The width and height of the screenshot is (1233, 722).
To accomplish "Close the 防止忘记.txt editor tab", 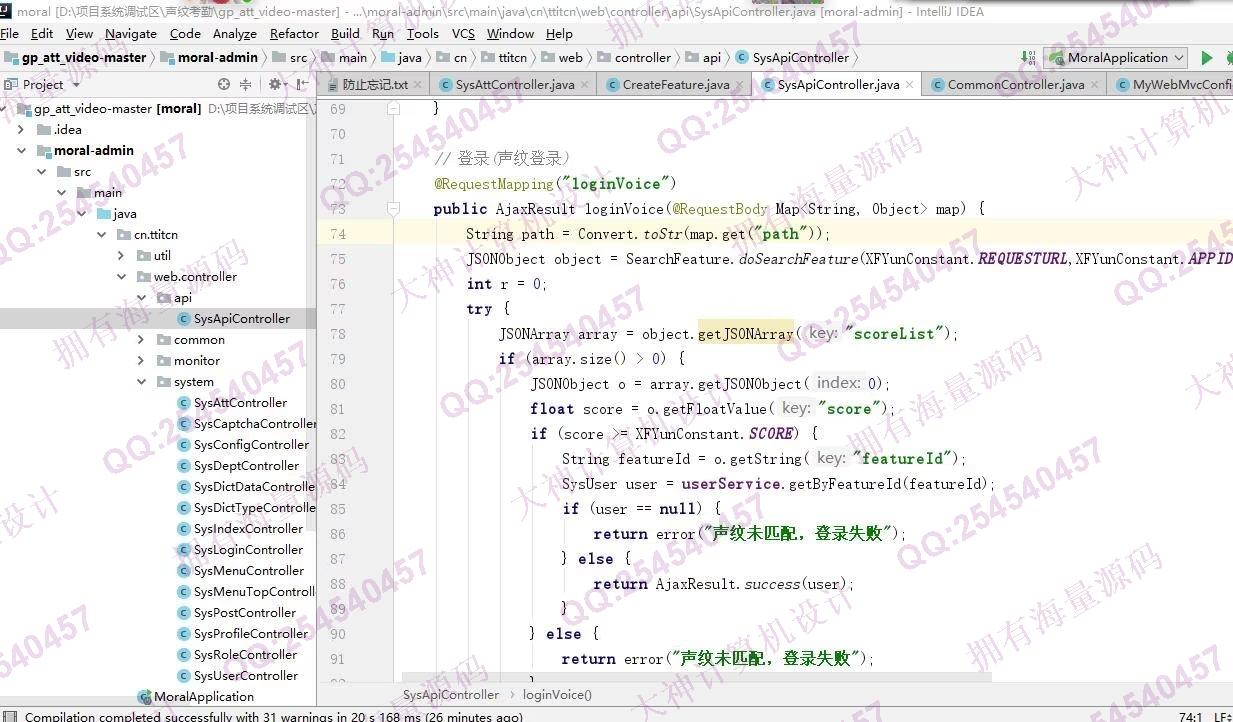I will [x=418, y=85].
